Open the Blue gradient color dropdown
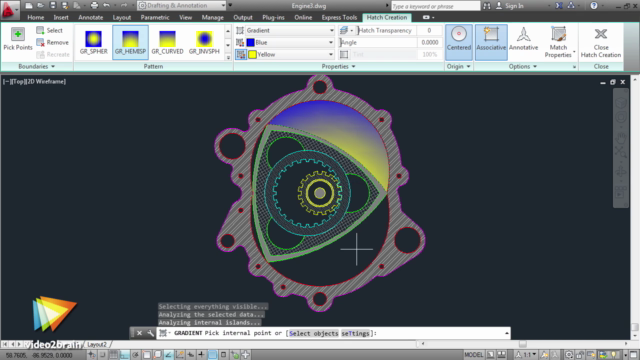 (331, 42)
